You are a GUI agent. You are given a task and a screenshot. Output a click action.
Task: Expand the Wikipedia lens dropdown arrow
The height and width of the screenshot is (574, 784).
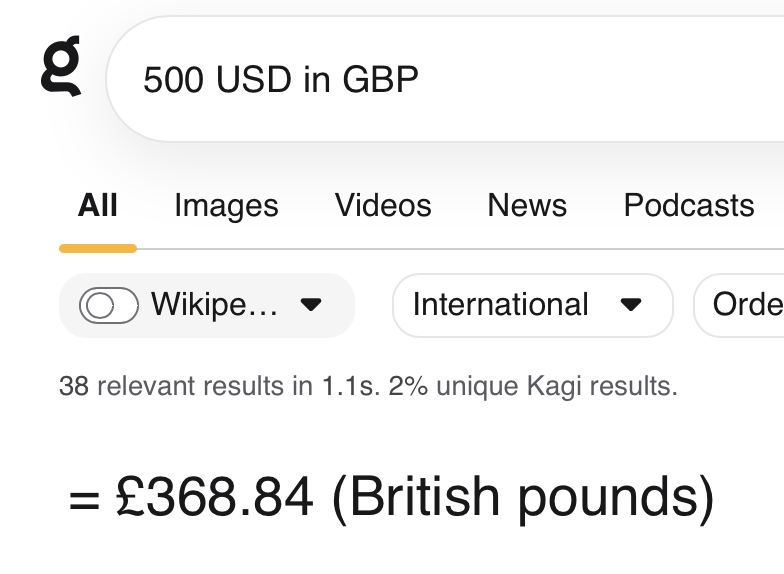(x=311, y=305)
